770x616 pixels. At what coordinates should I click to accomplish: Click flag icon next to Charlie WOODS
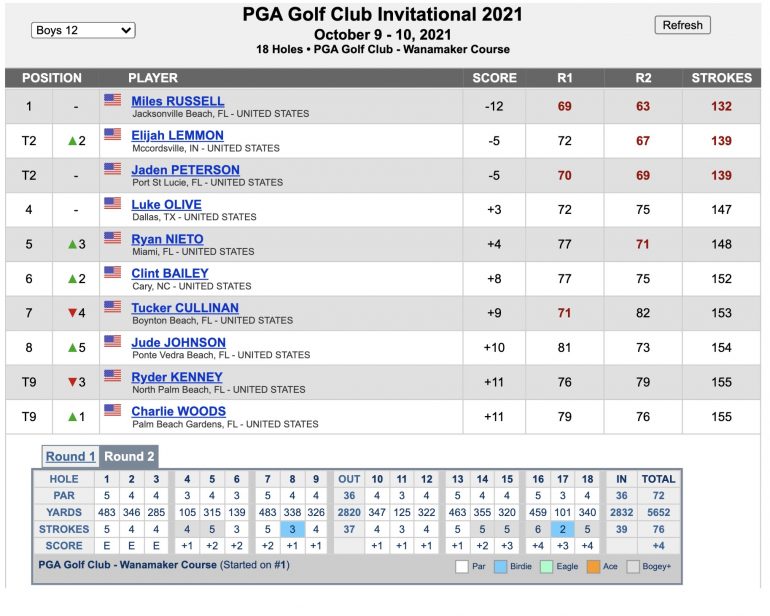[x=112, y=410]
